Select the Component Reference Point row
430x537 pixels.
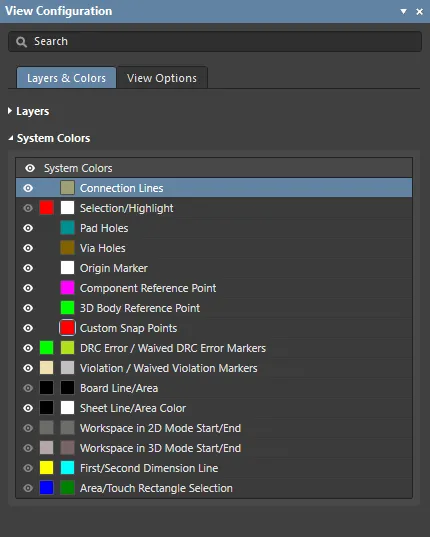(214, 288)
